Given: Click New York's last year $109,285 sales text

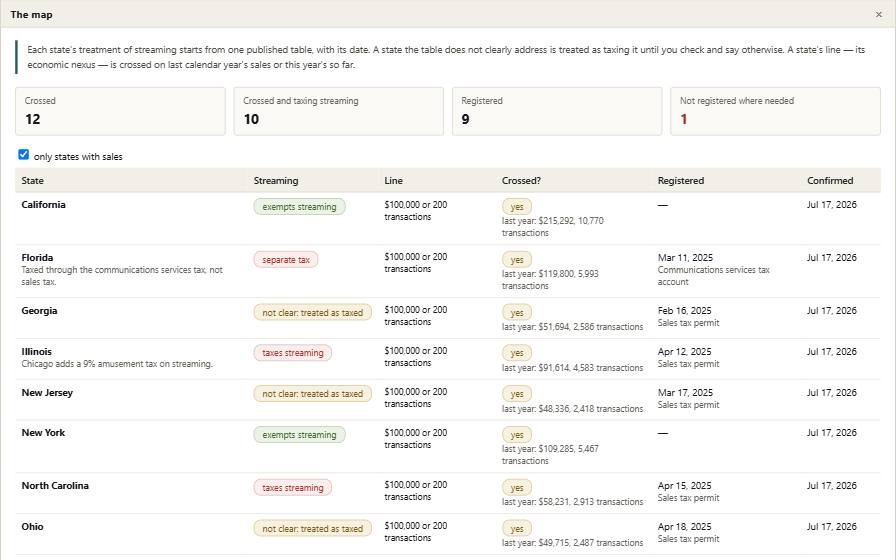Looking at the screenshot, I should 550,455.
